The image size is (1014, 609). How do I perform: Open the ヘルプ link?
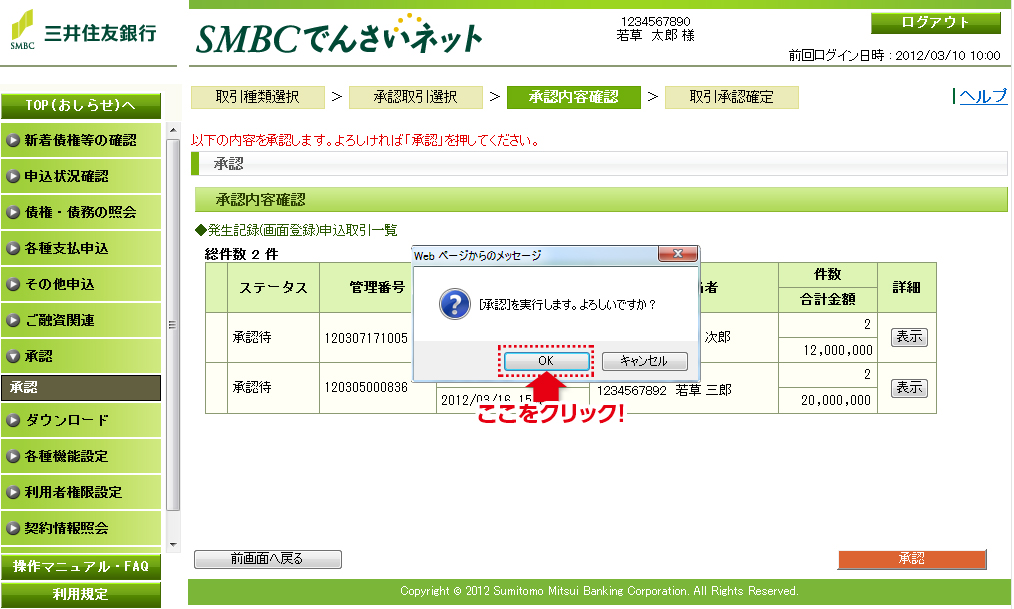click(983, 96)
